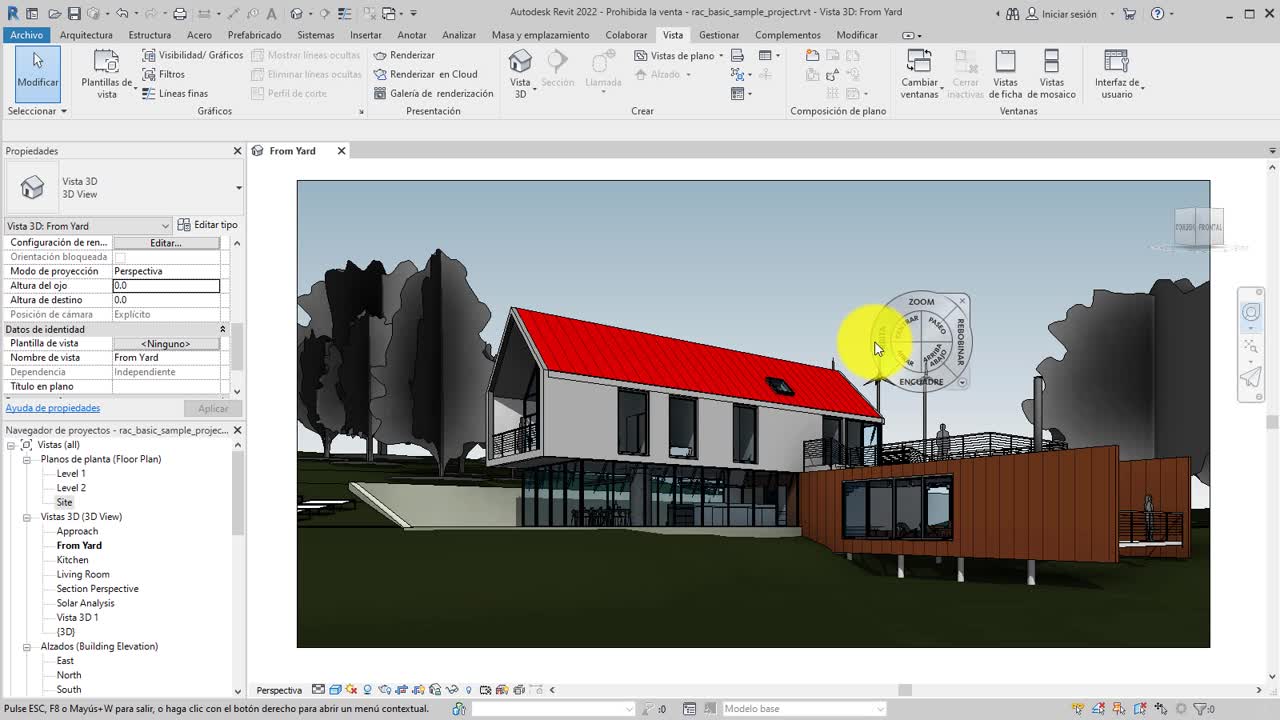
Task: Switch to the Anotar ribbon tab
Action: 412,35
